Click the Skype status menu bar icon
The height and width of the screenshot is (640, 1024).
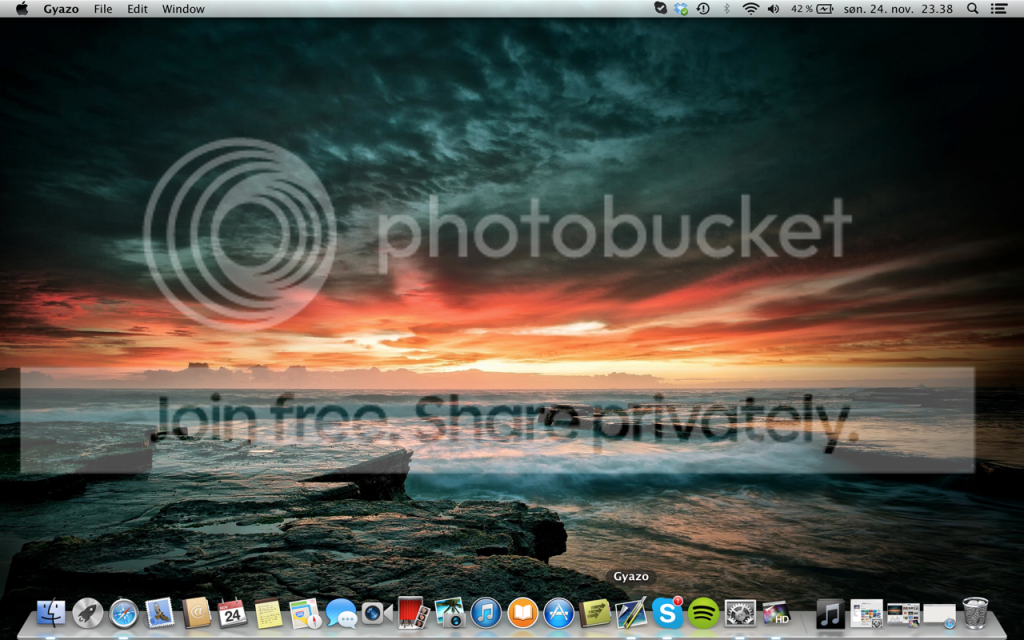pos(660,8)
